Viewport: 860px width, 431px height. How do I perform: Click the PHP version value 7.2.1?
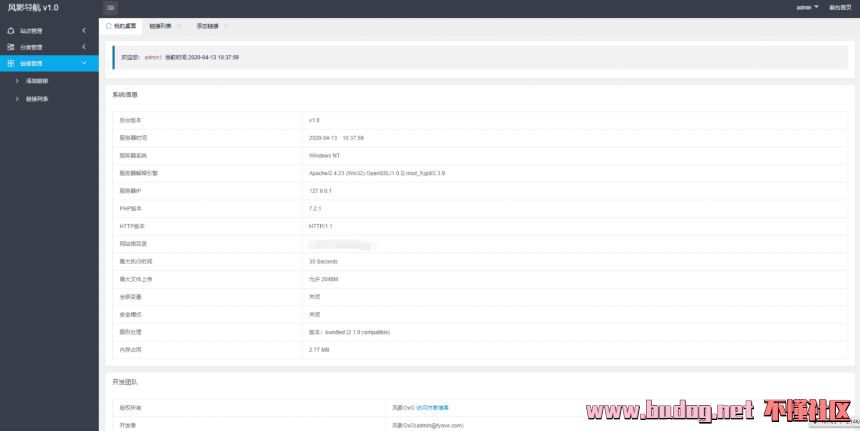click(x=315, y=208)
